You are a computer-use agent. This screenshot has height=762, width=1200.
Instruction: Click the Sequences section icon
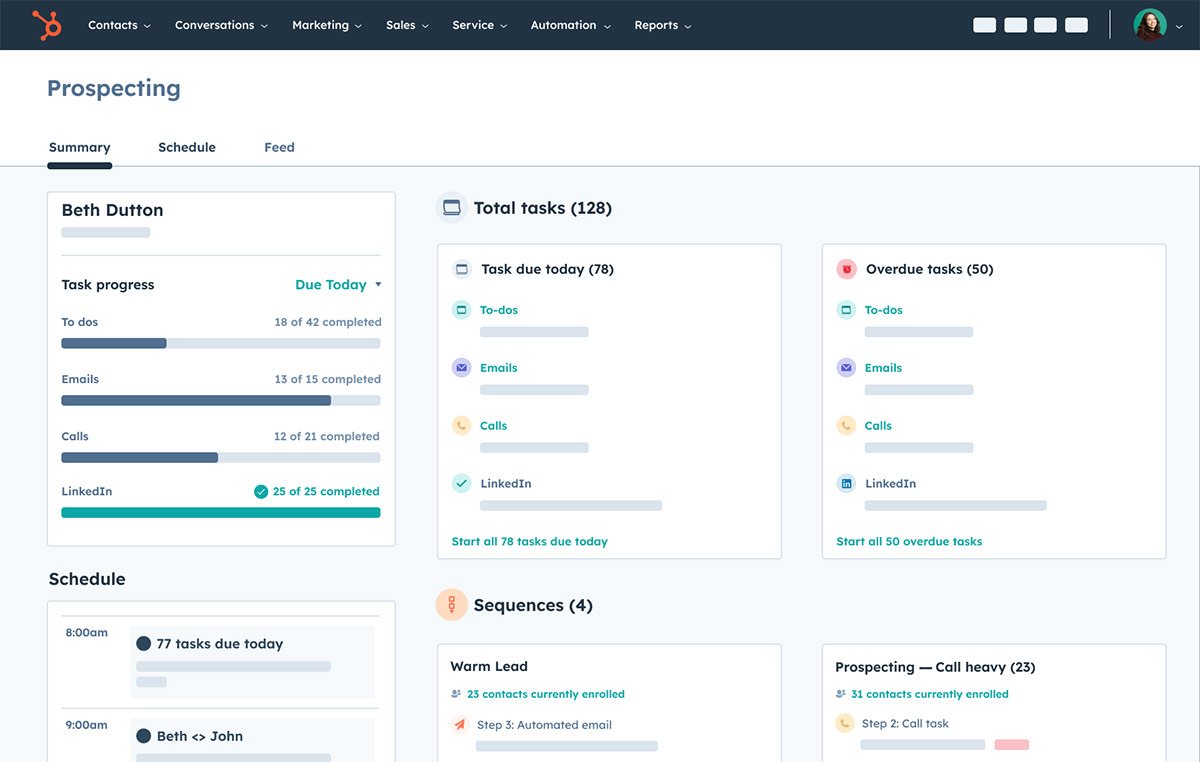tap(449, 605)
